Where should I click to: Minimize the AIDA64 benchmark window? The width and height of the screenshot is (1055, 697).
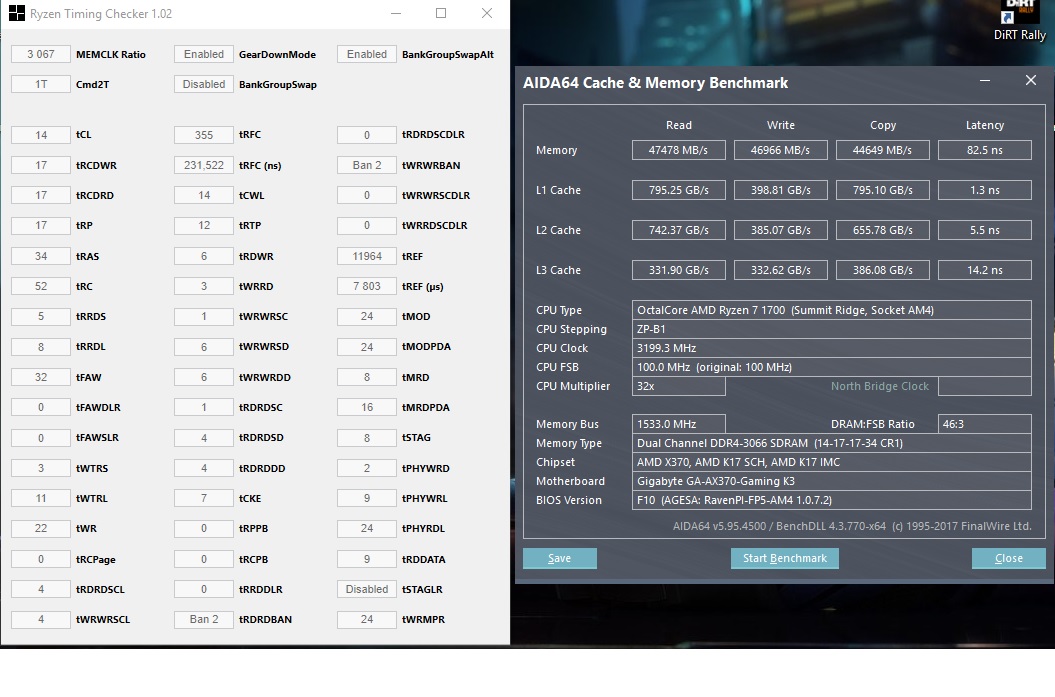[x=984, y=81]
